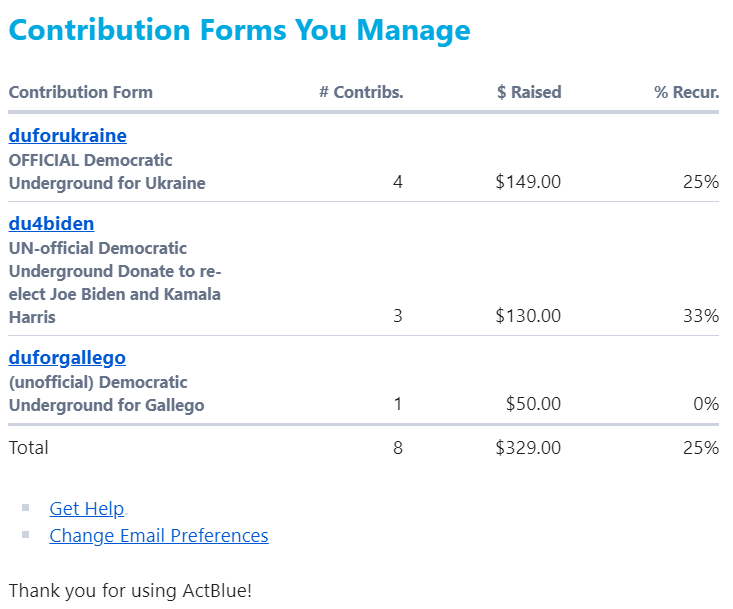Click the Thank you for using ActBlue text
This screenshot has height=609, width=733.
click(130, 590)
